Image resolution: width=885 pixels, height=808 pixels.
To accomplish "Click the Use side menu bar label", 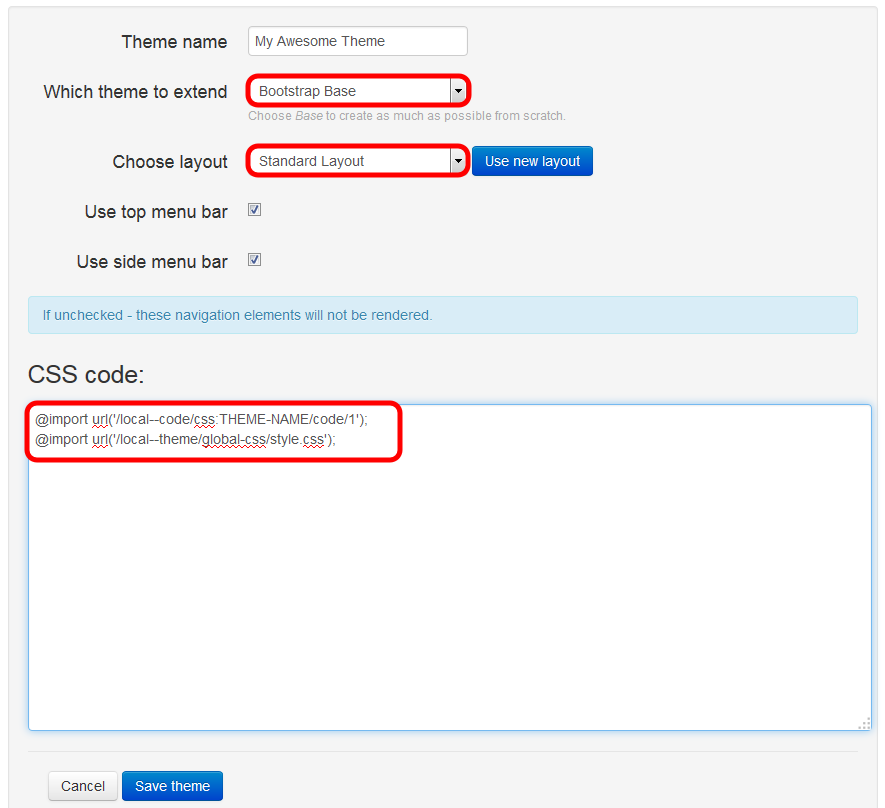I will coord(152,262).
